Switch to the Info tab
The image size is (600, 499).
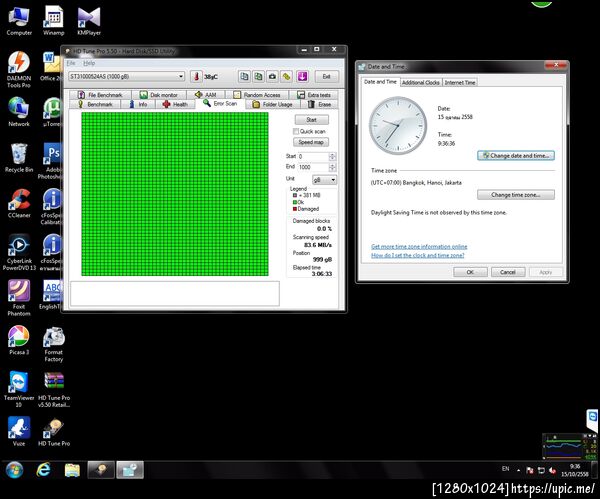pos(138,104)
